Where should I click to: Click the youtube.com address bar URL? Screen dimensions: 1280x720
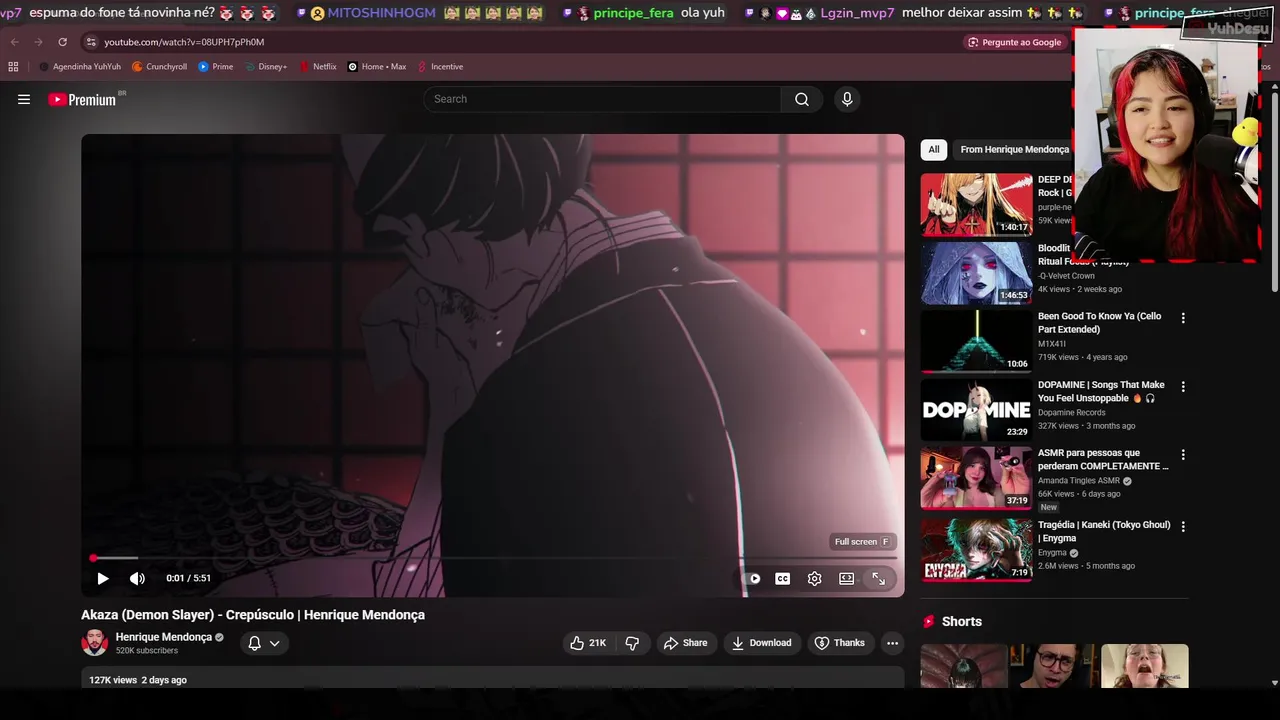pos(184,42)
